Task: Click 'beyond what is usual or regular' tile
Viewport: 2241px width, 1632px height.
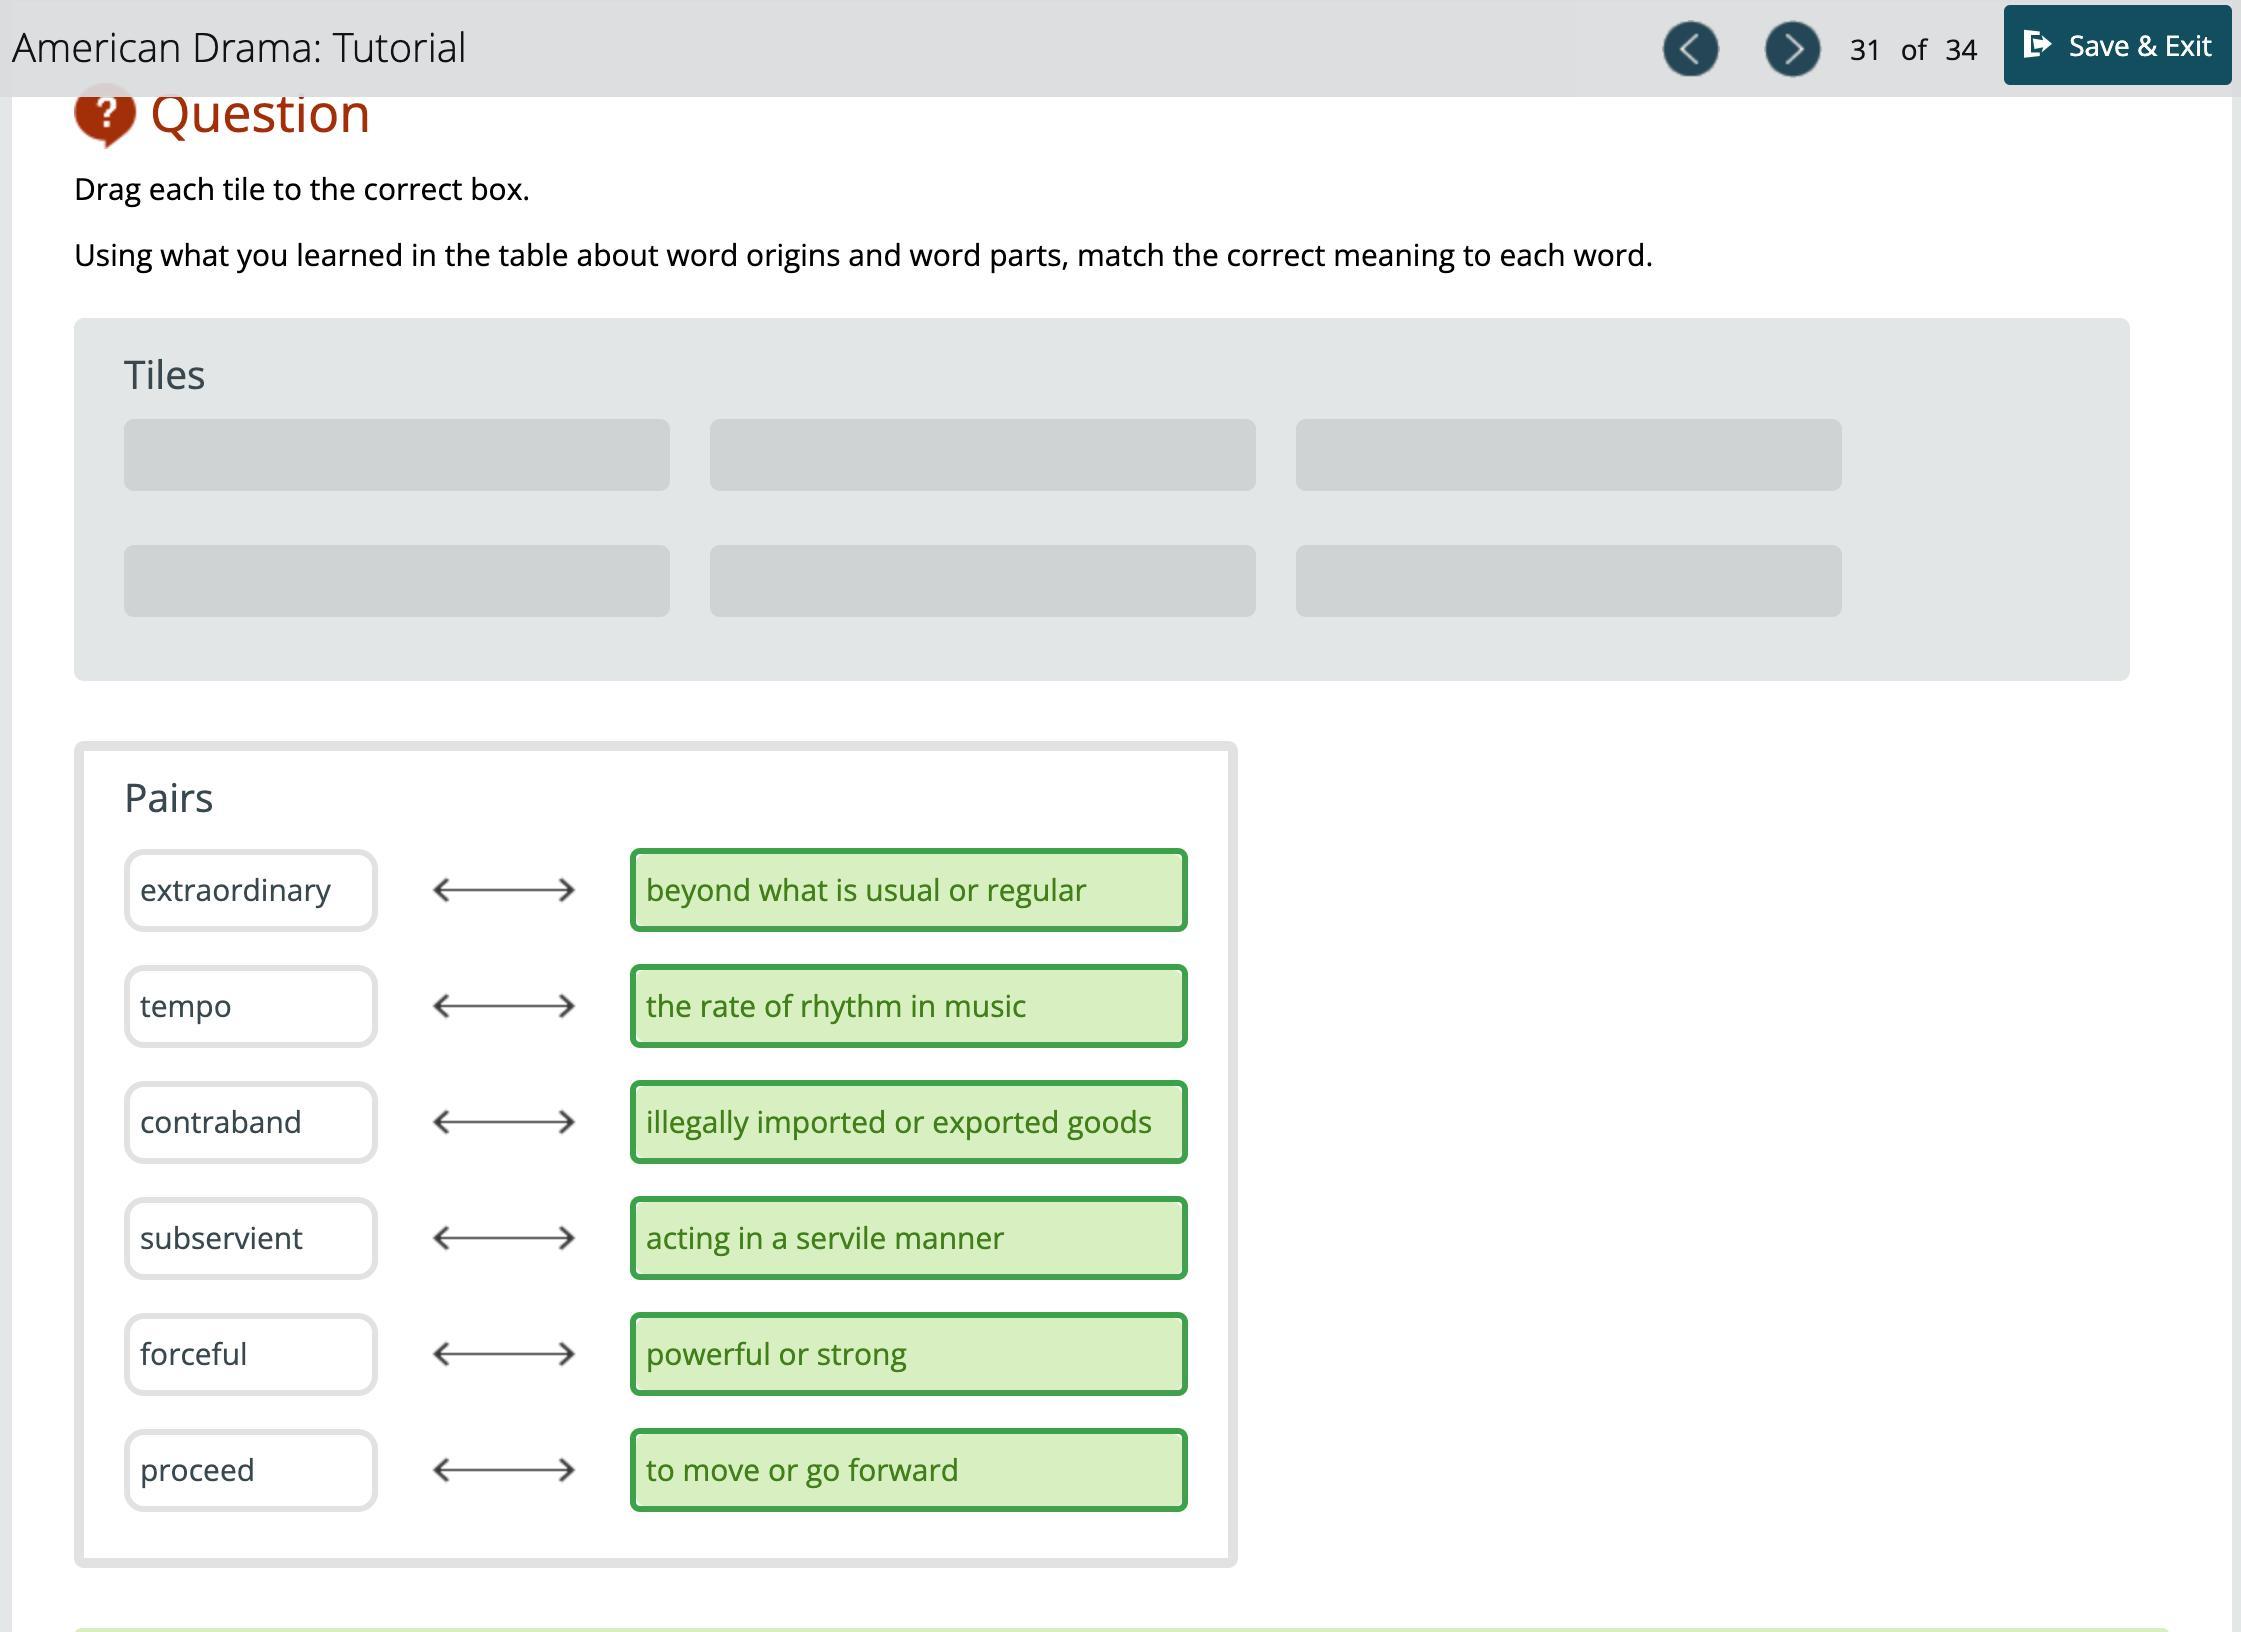Action: [908, 890]
